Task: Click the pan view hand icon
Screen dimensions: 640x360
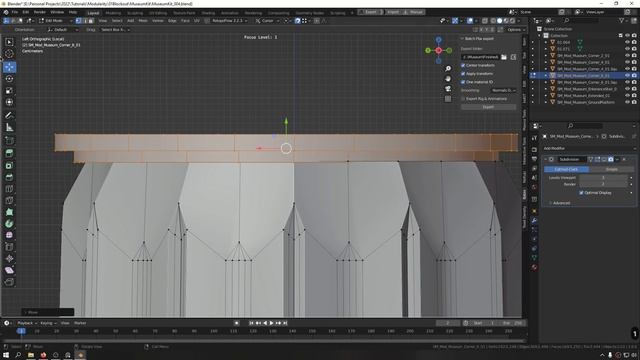Action: (x=448, y=78)
